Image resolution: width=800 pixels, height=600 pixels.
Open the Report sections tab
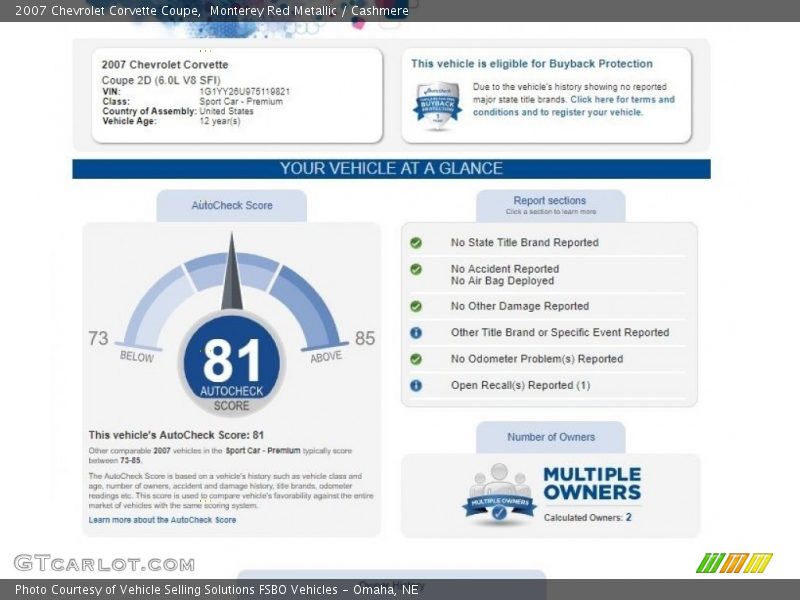(x=550, y=204)
